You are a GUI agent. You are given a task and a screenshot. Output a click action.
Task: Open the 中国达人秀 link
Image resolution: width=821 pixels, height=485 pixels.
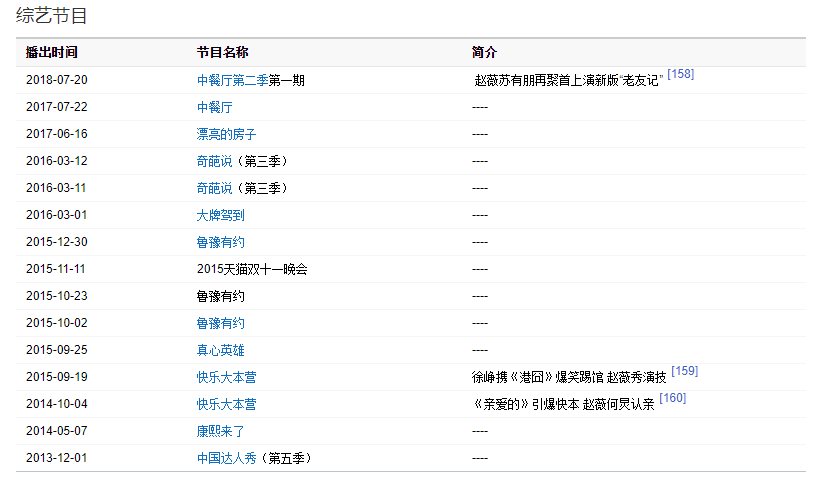point(226,458)
